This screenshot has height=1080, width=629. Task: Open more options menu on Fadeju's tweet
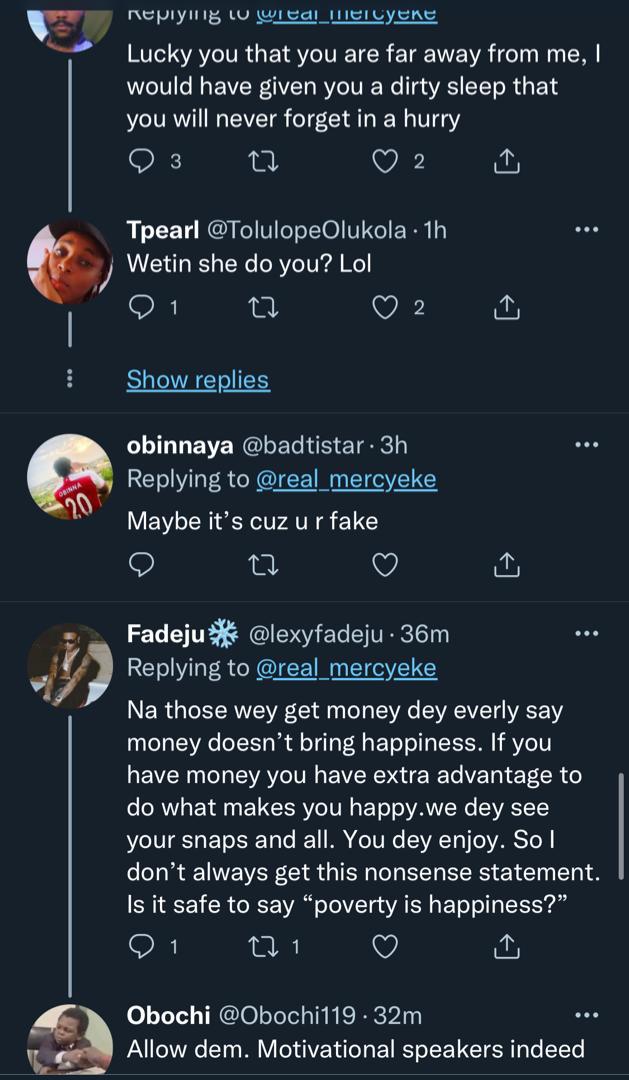coord(586,633)
